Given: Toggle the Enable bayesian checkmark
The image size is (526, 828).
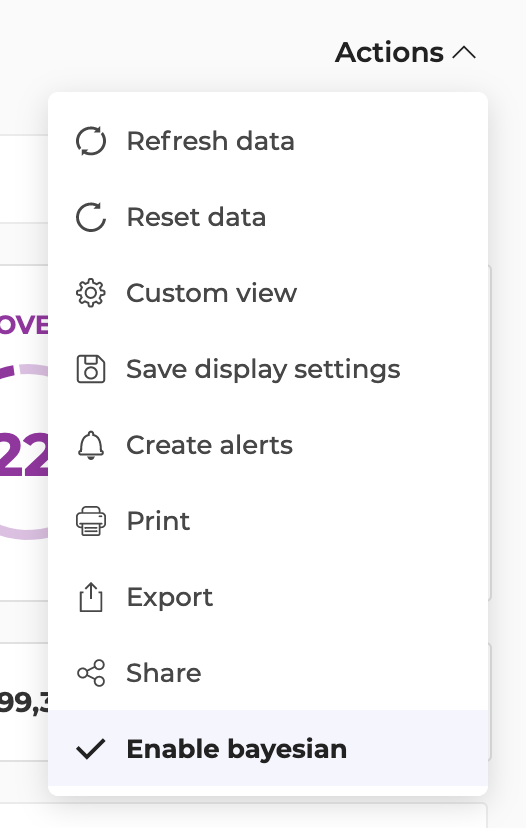Looking at the screenshot, I should pyautogui.click(x=91, y=749).
